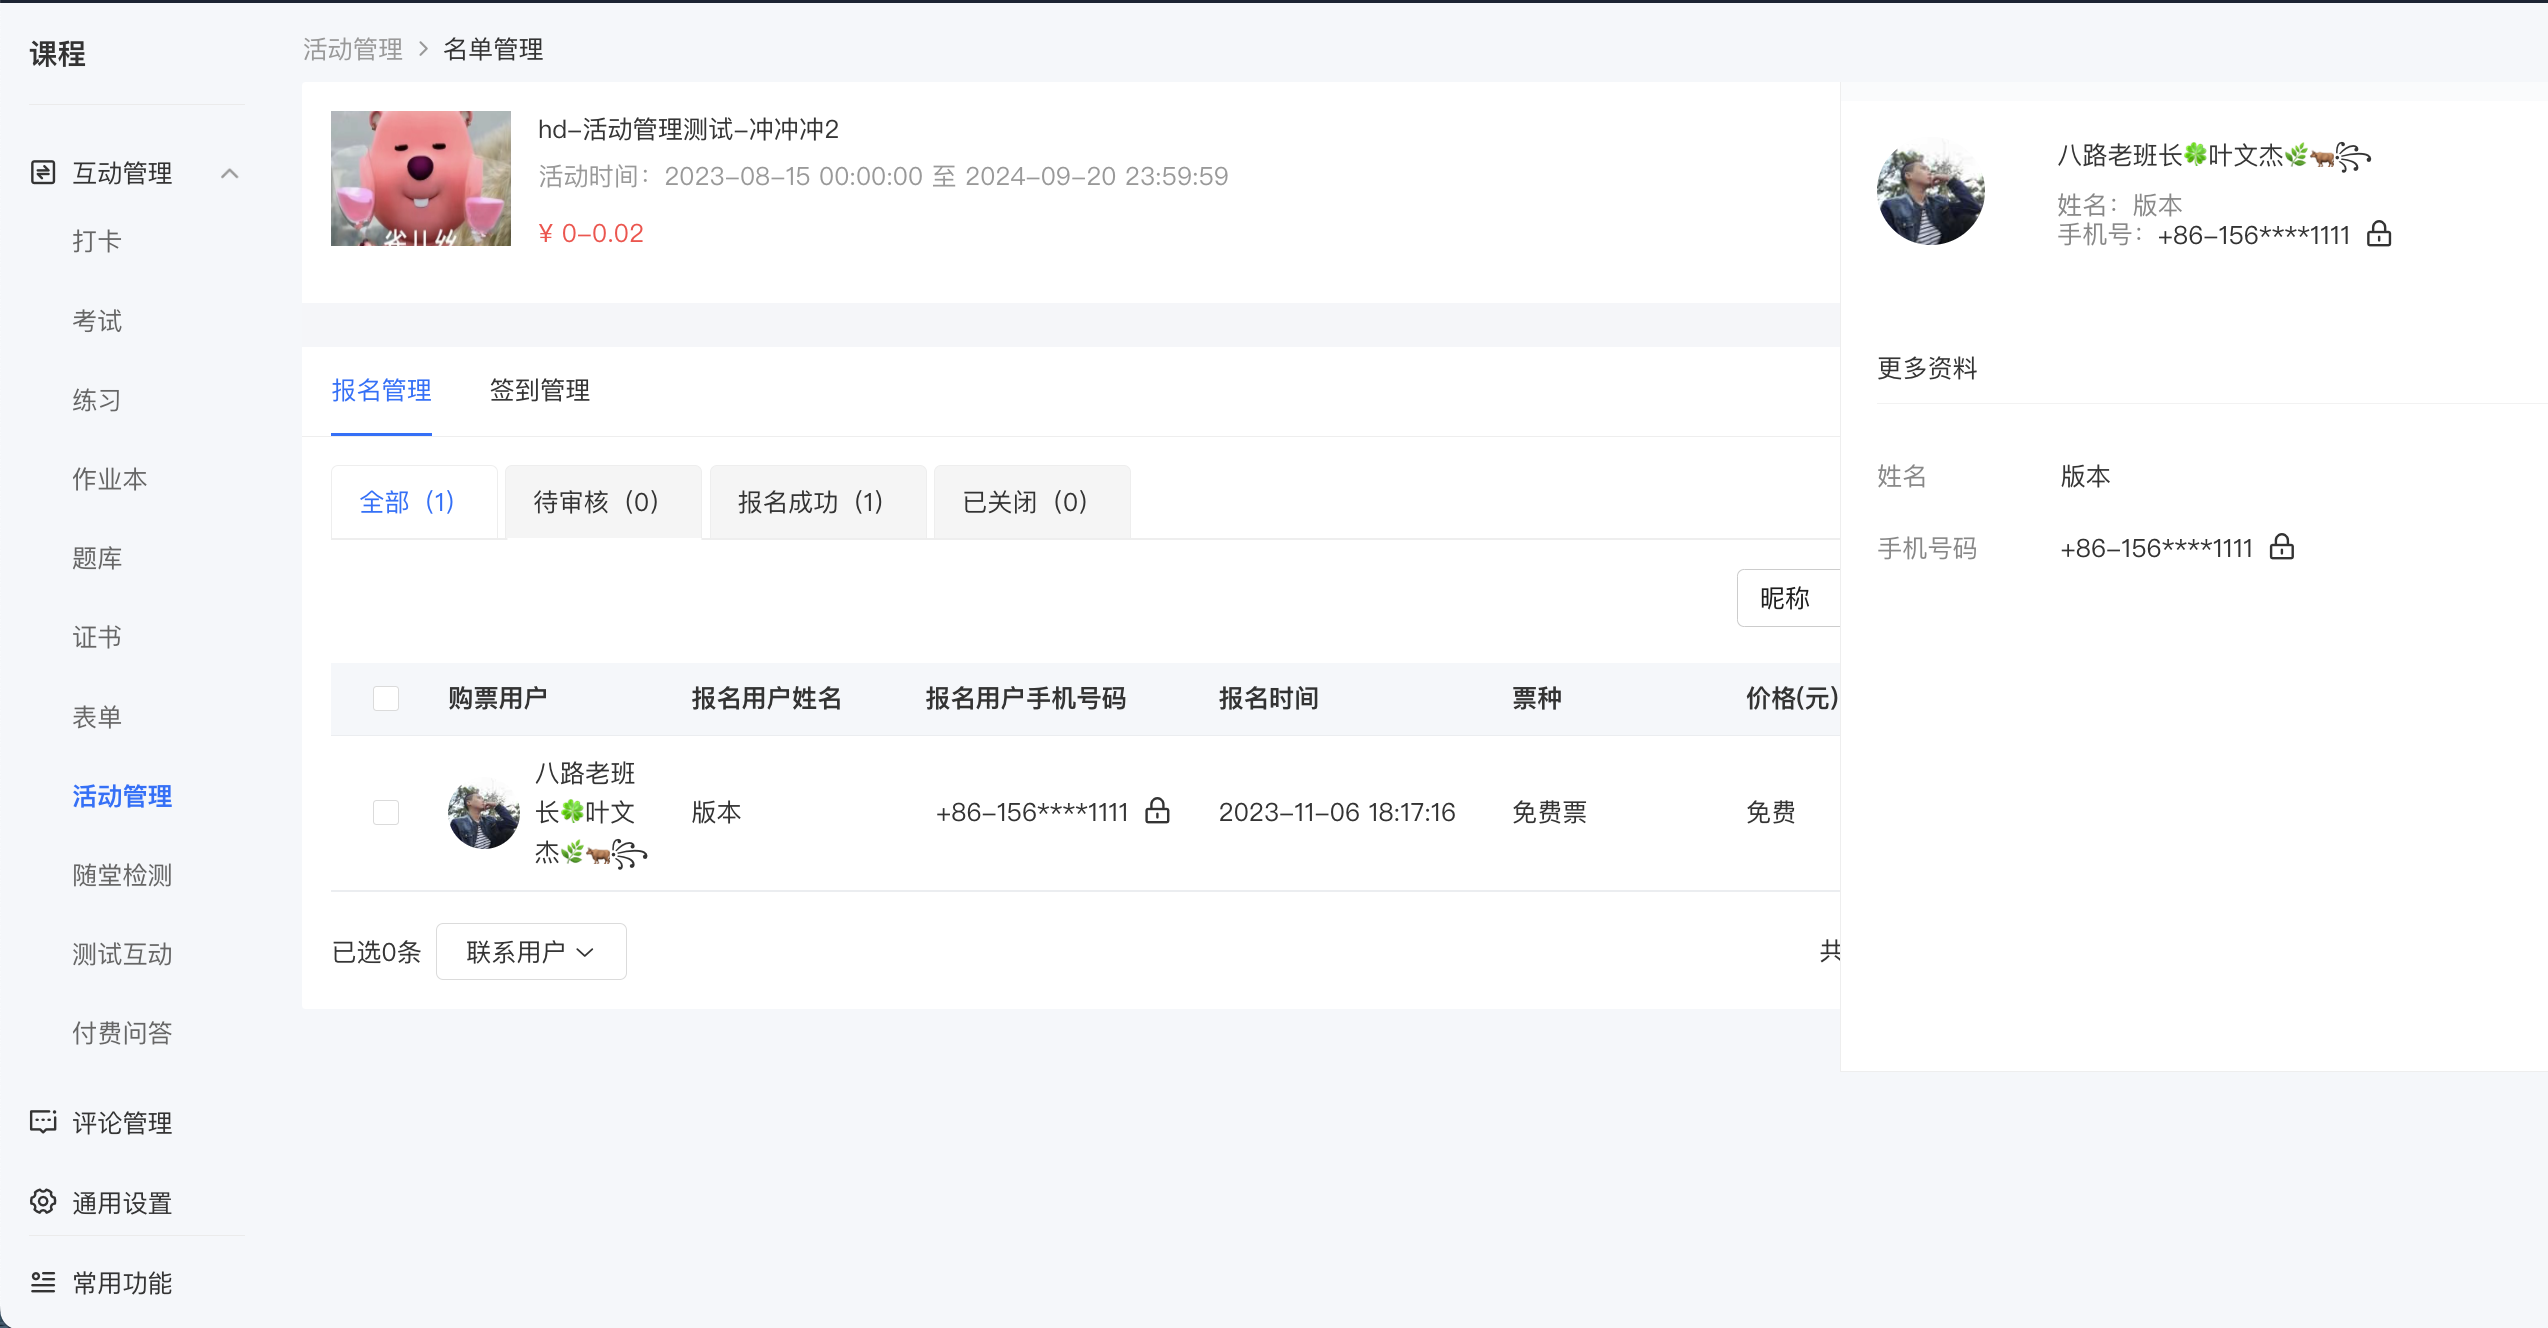Go to 活动管理 breadcrumb link
The height and width of the screenshot is (1328, 2548).
tap(353, 49)
